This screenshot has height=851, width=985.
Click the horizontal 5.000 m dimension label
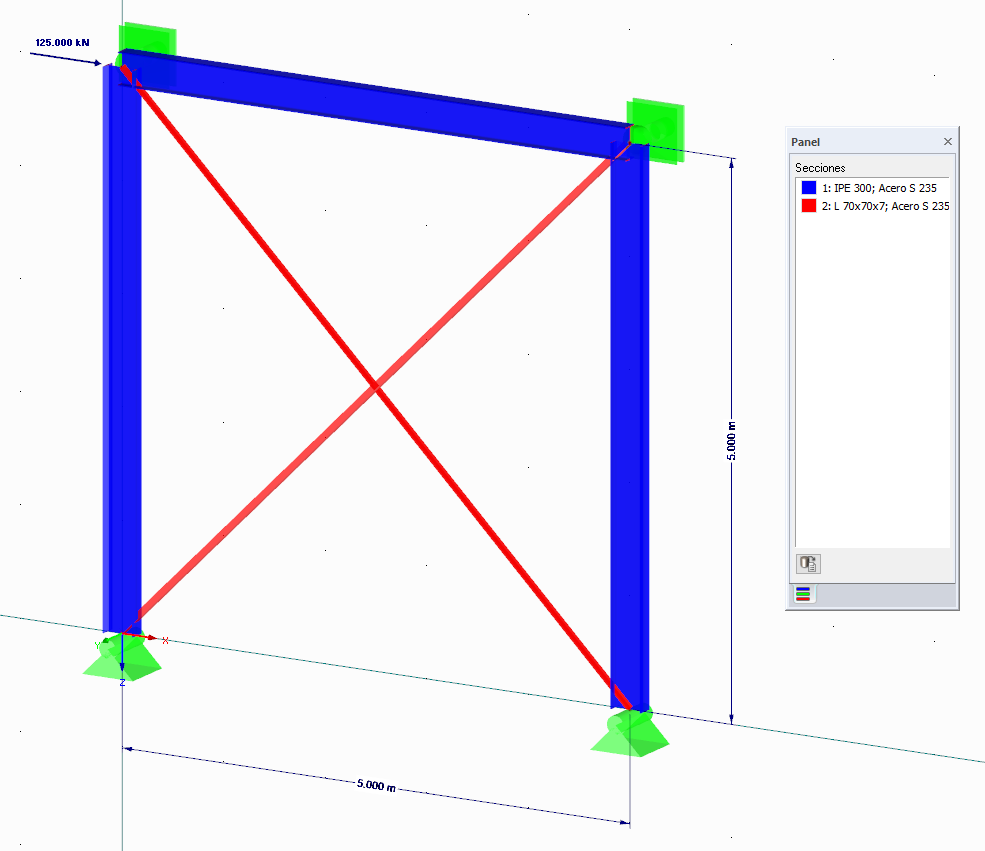(376, 785)
